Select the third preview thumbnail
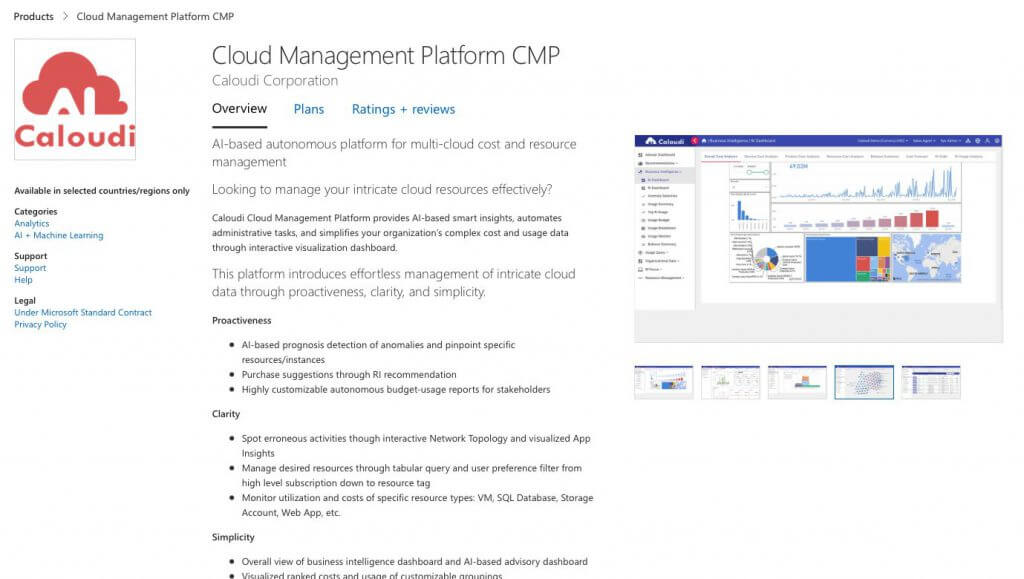This screenshot has width=1024, height=579. click(797, 382)
